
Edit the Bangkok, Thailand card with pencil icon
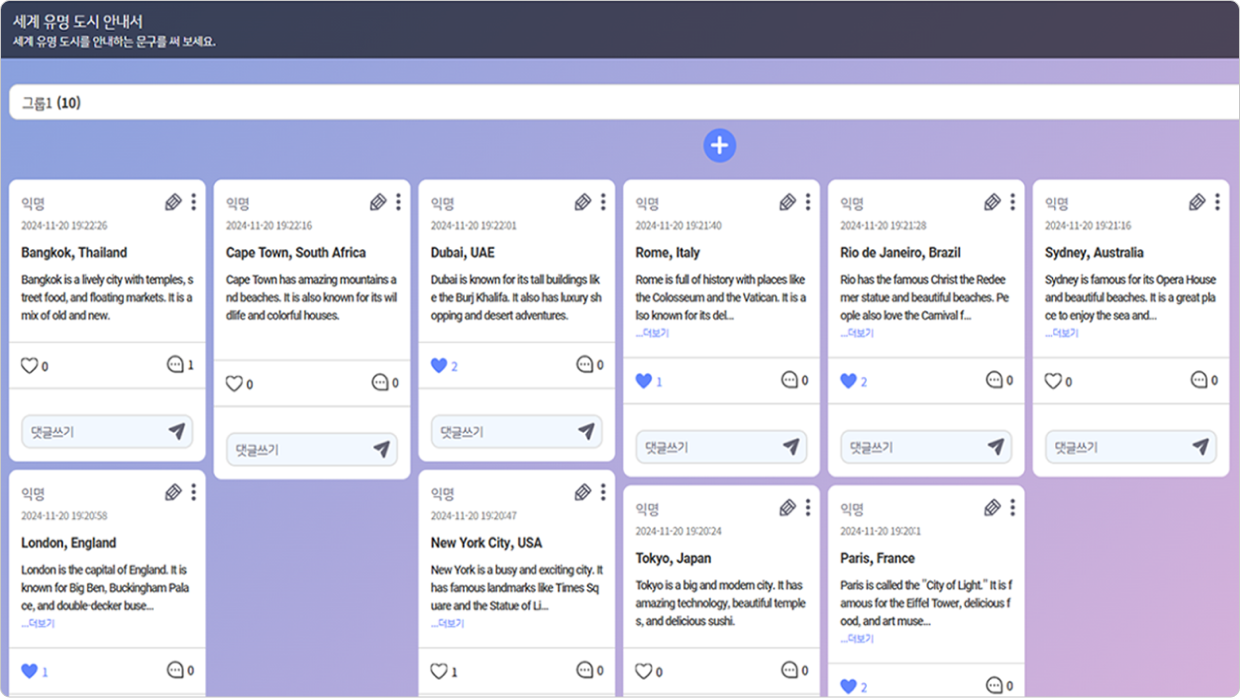173,203
